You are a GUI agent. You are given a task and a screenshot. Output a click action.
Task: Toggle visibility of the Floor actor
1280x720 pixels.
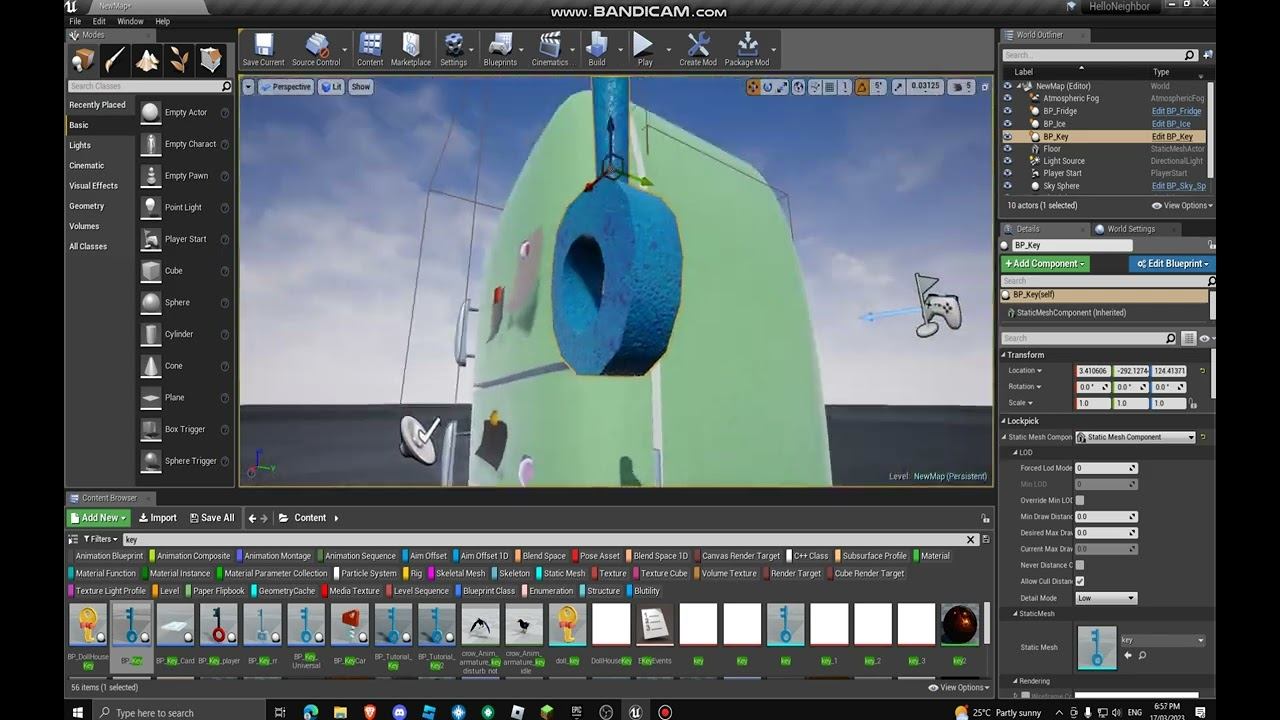pos(1007,149)
